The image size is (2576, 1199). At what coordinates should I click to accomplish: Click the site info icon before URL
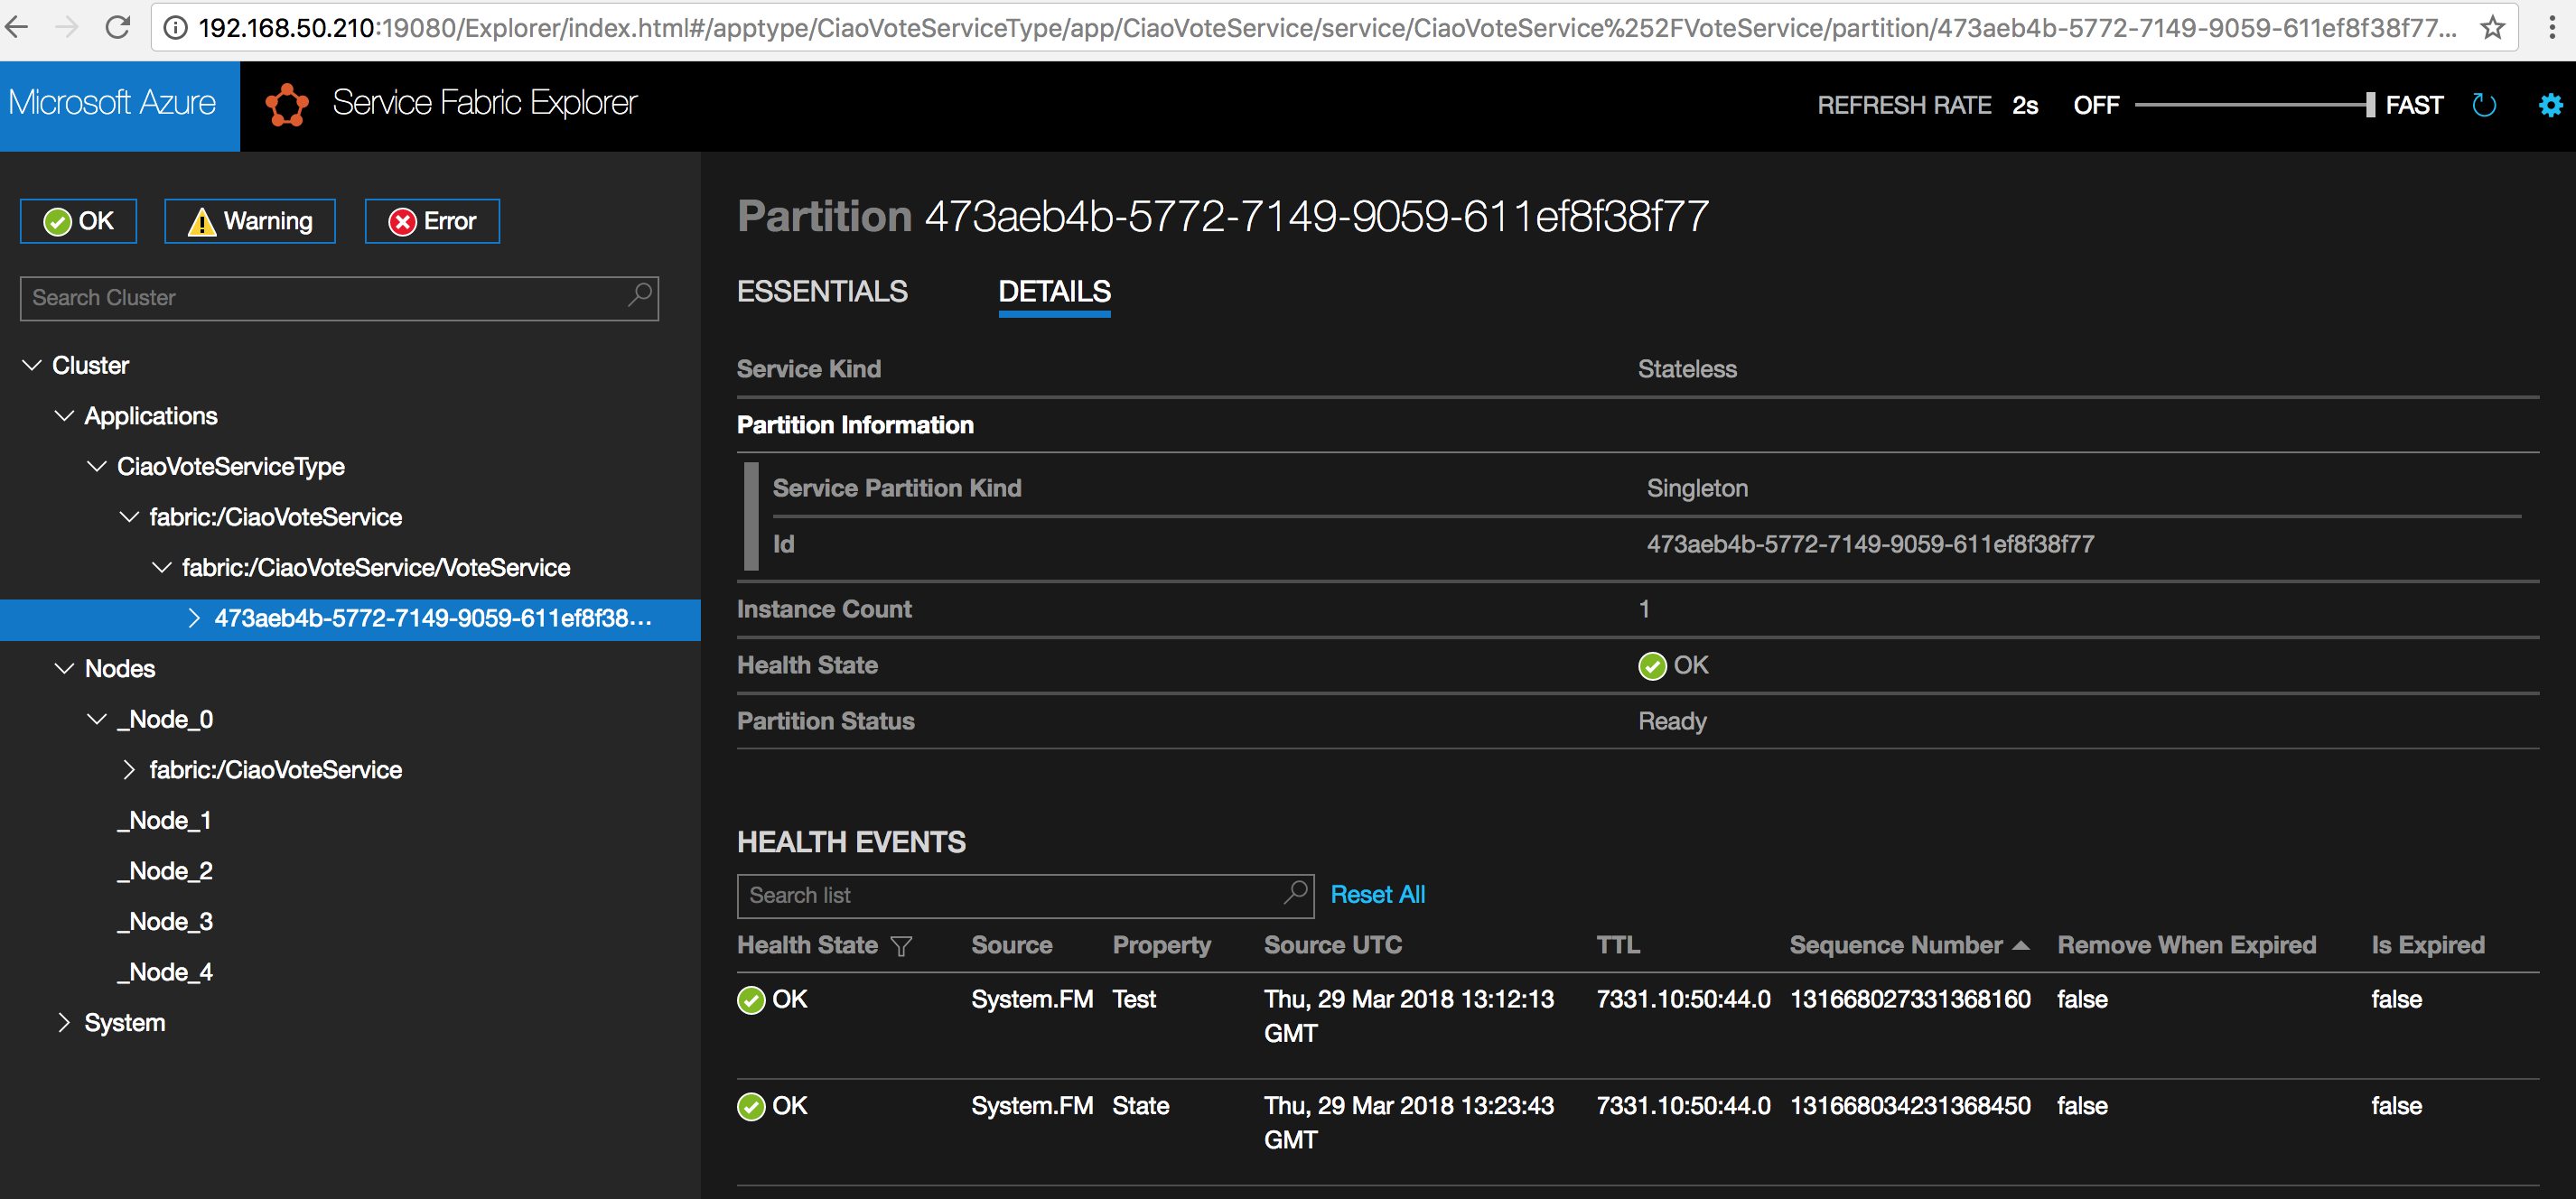(175, 28)
